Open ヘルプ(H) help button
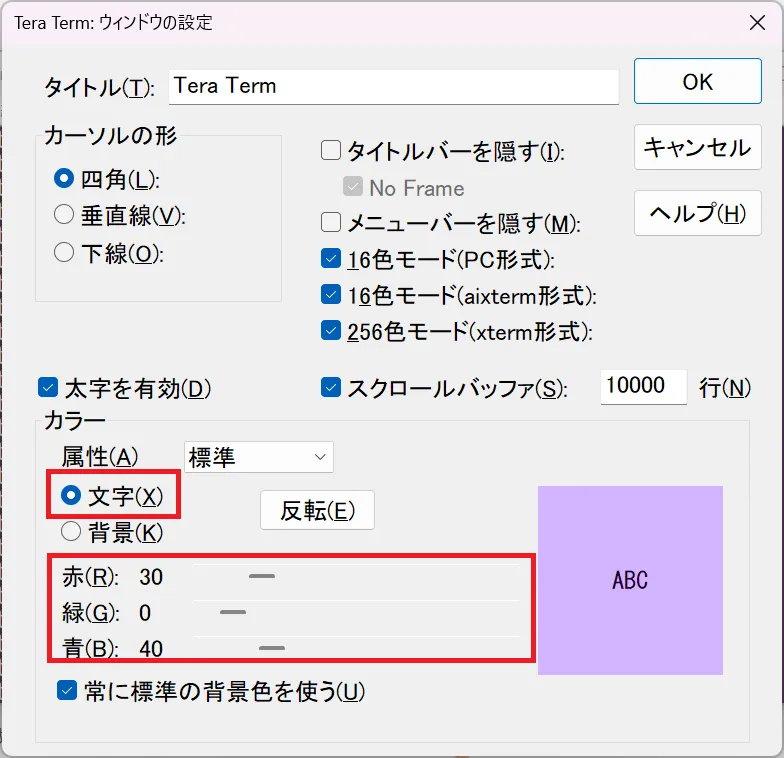Image resolution: width=784 pixels, height=758 pixels. point(698,213)
